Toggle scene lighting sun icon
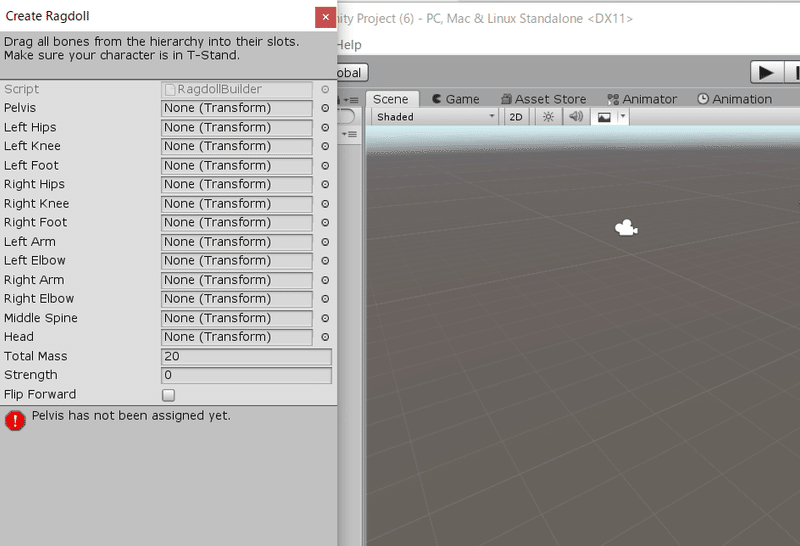The height and width of the screenshot is (546, 800). (x=548, y=117)
